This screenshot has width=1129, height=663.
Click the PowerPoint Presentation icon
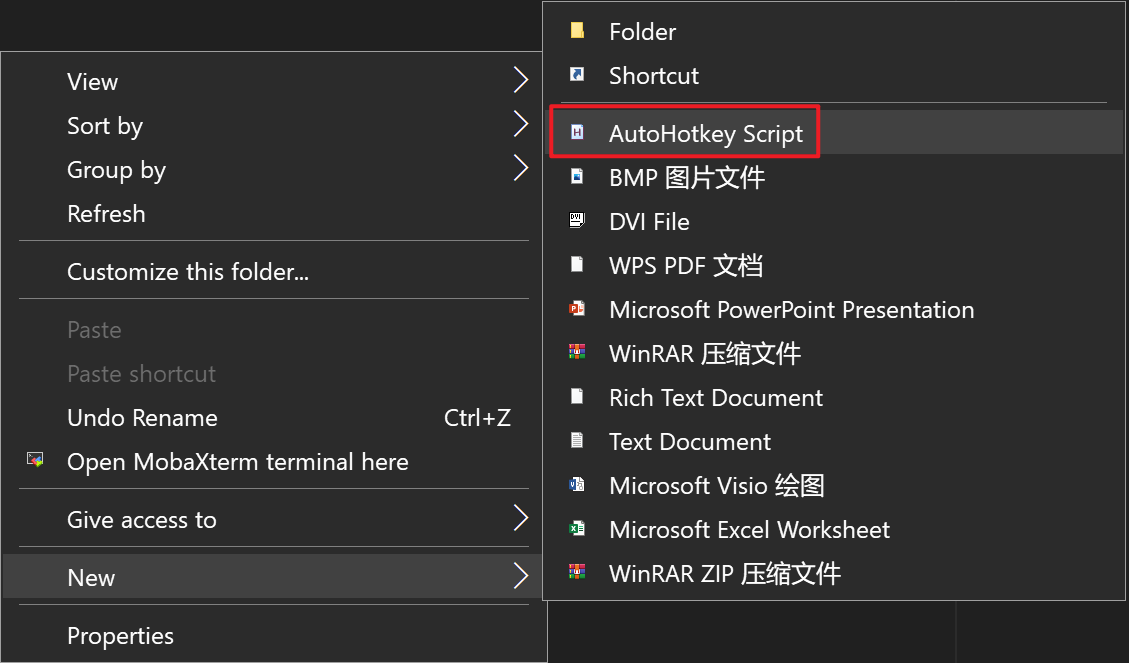[577, 309]
